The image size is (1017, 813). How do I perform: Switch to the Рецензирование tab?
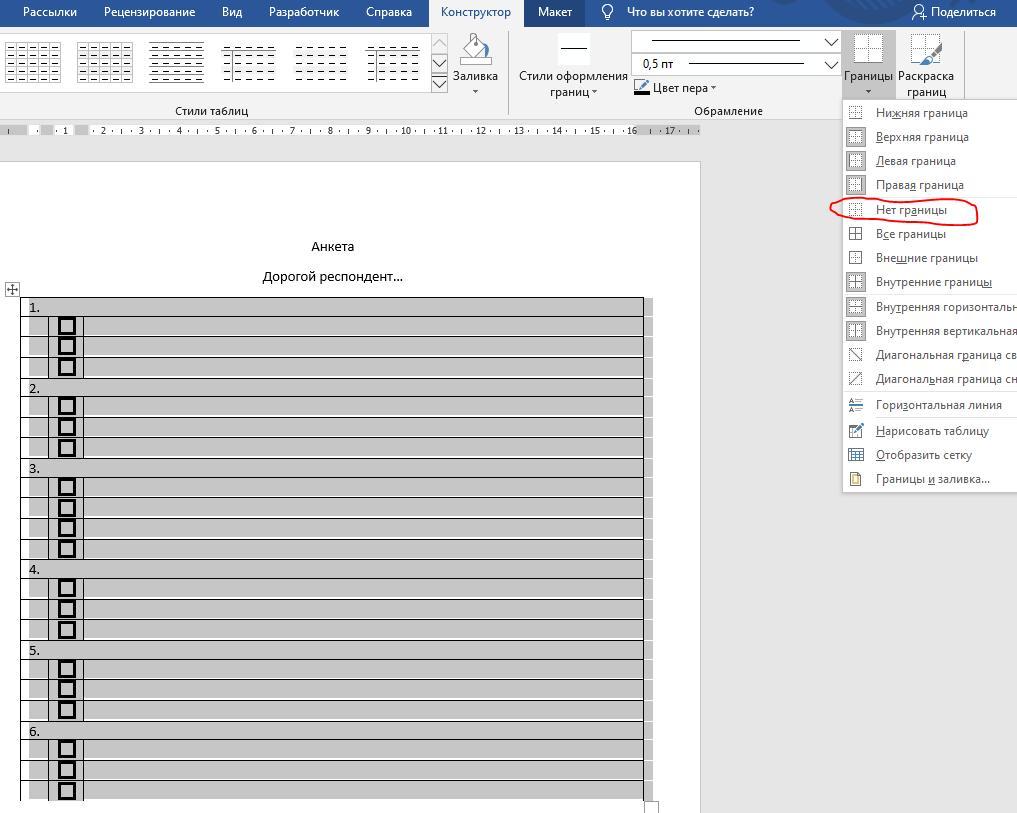click(149, 12)
